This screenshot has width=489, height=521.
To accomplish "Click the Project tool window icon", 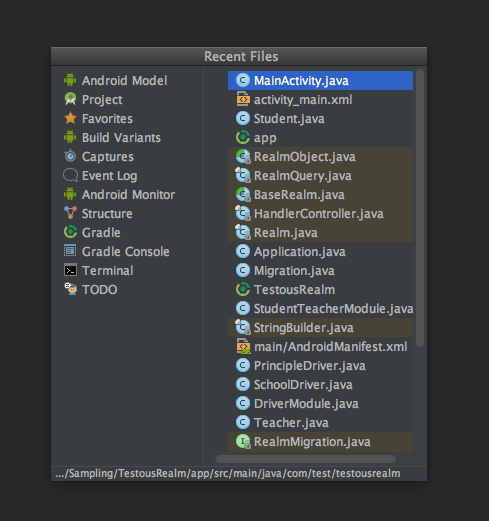I will [70, 99].
